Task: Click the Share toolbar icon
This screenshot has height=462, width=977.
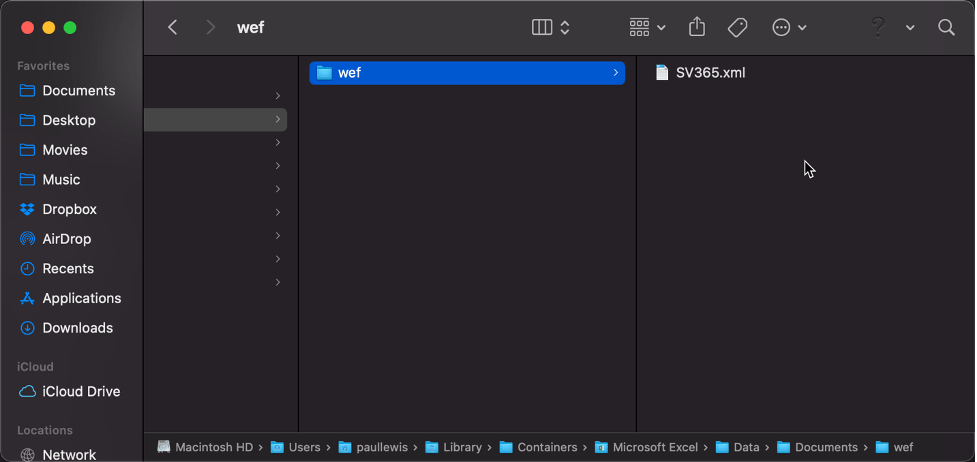Action: [697, 28]
